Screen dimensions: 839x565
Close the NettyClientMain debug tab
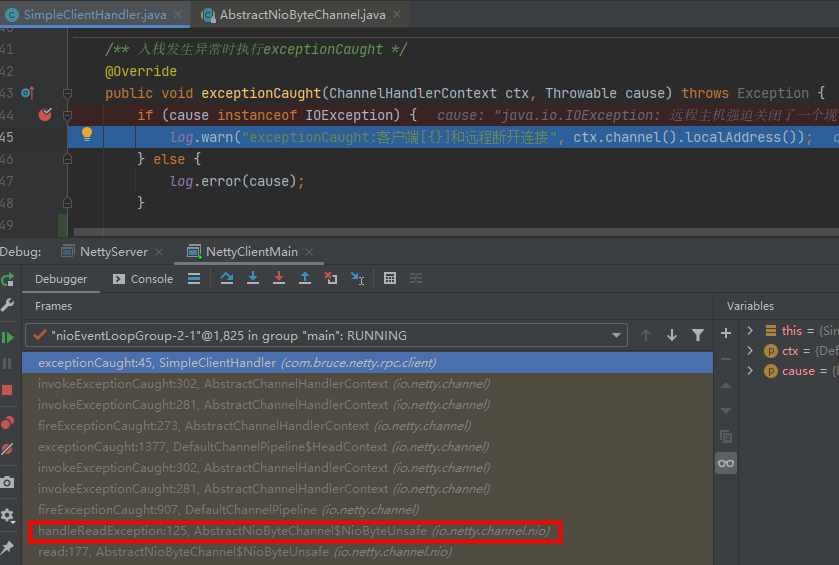pos(309,252)
